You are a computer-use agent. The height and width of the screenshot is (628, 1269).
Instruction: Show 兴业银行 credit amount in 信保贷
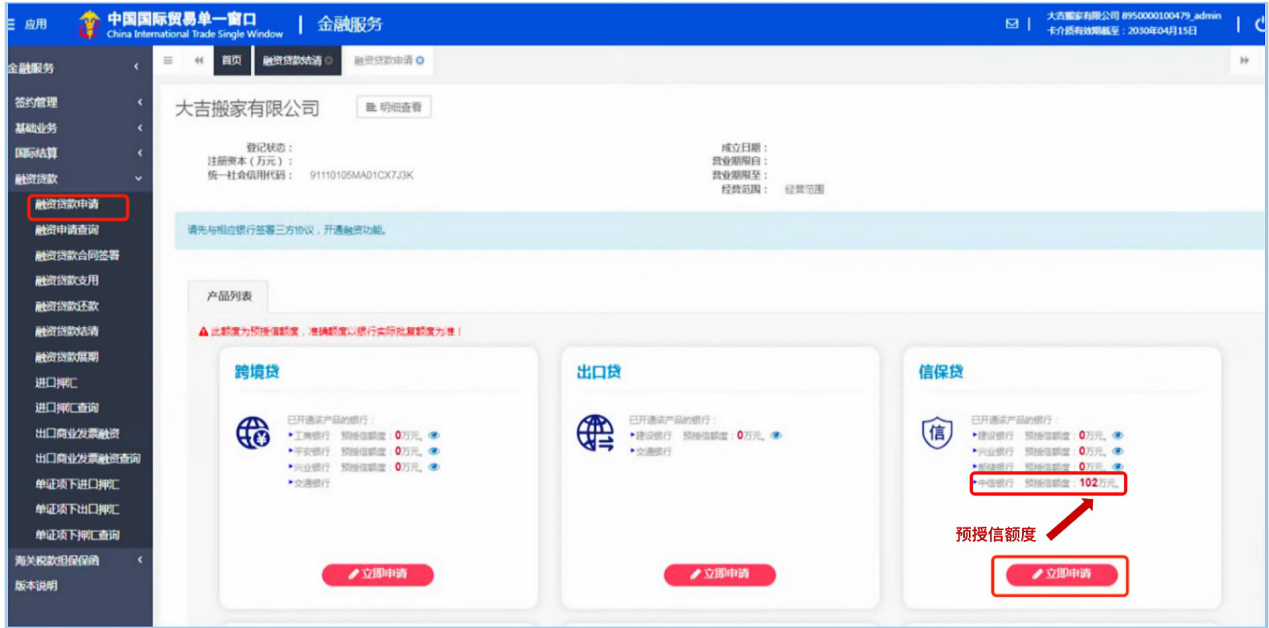click(1118, 451)
